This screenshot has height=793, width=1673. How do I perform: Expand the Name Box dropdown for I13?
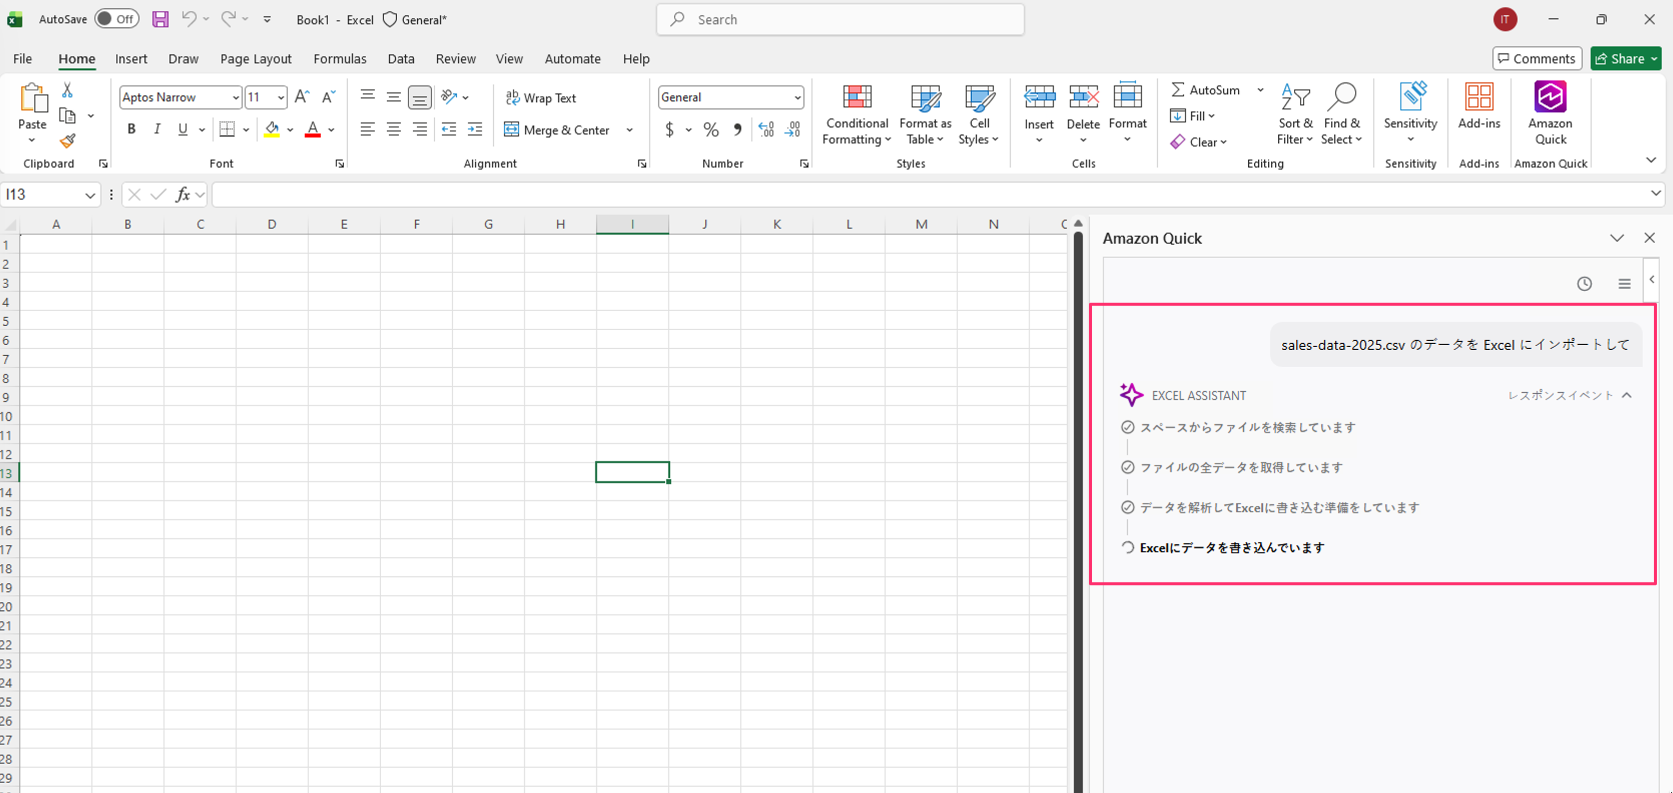coord(90,195)
